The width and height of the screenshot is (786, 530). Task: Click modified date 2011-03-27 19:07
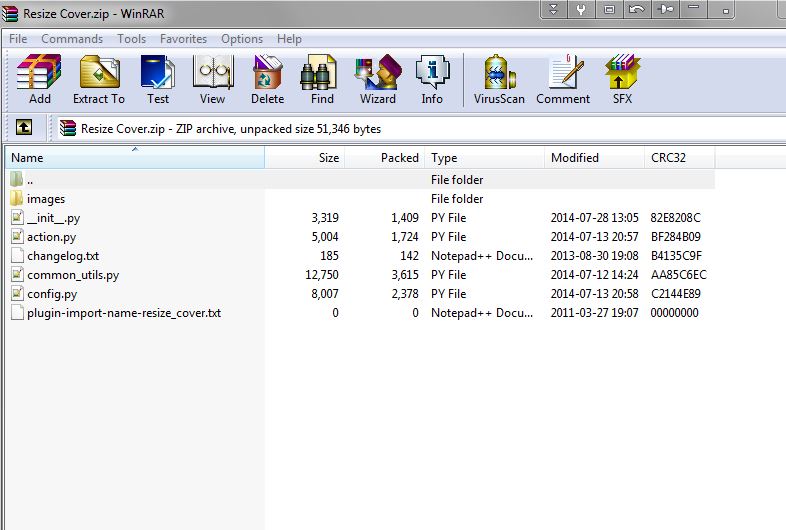(595, 313)
